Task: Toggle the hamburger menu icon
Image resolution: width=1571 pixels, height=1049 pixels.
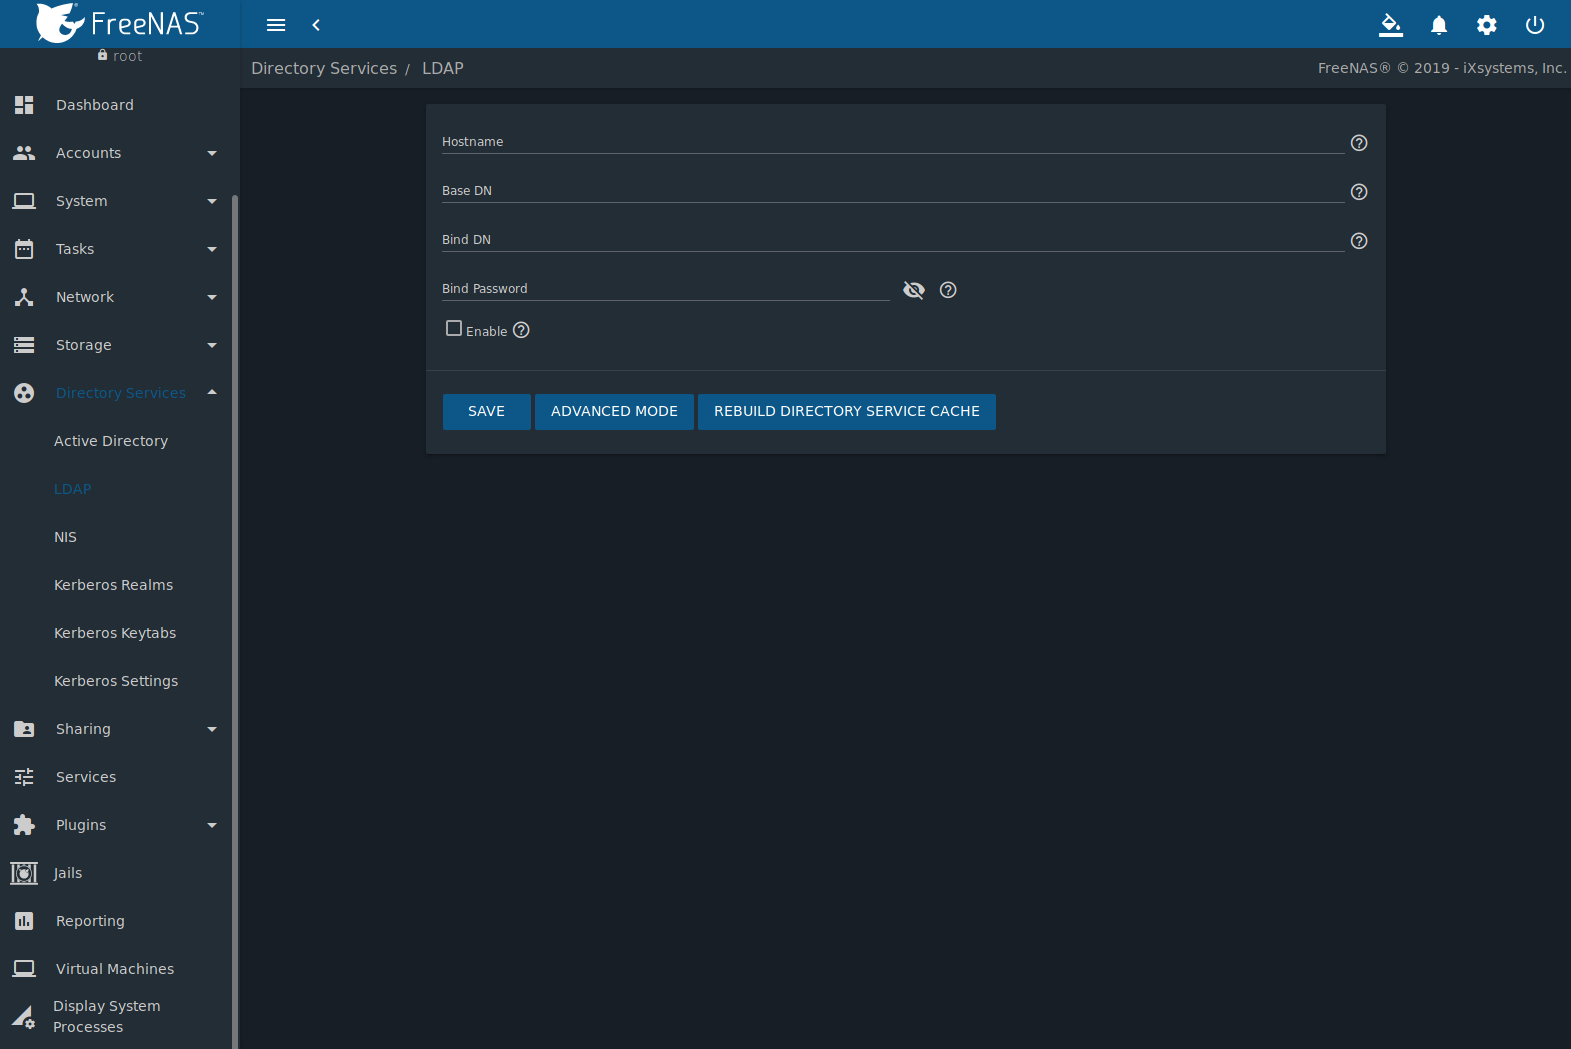Action: 276,25
